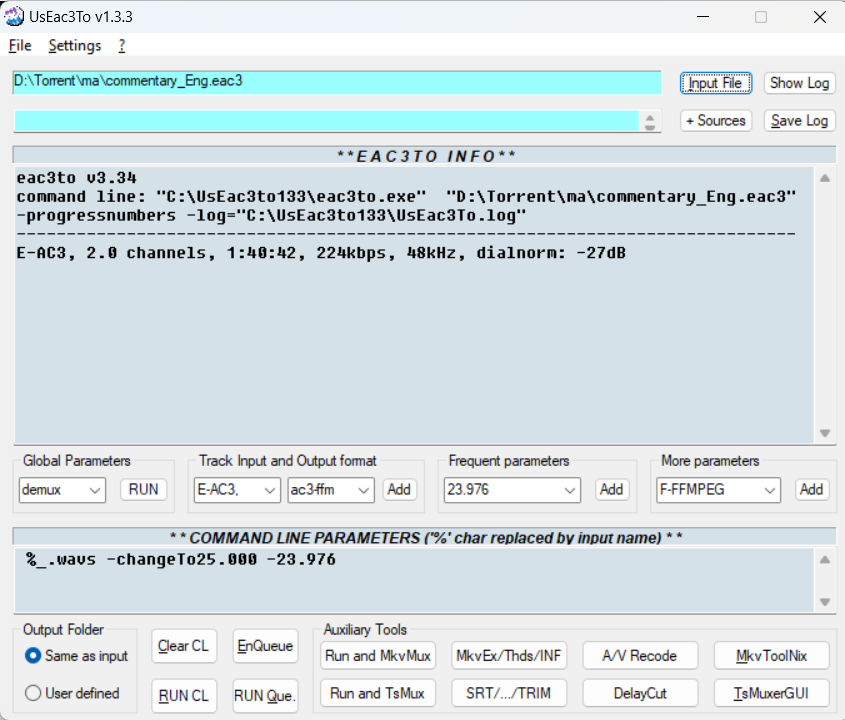The height and width of the screenshot is (720, 845).
Task: Open the 23.976 Frequent parameters dropdown
Action: pos(512,490)
